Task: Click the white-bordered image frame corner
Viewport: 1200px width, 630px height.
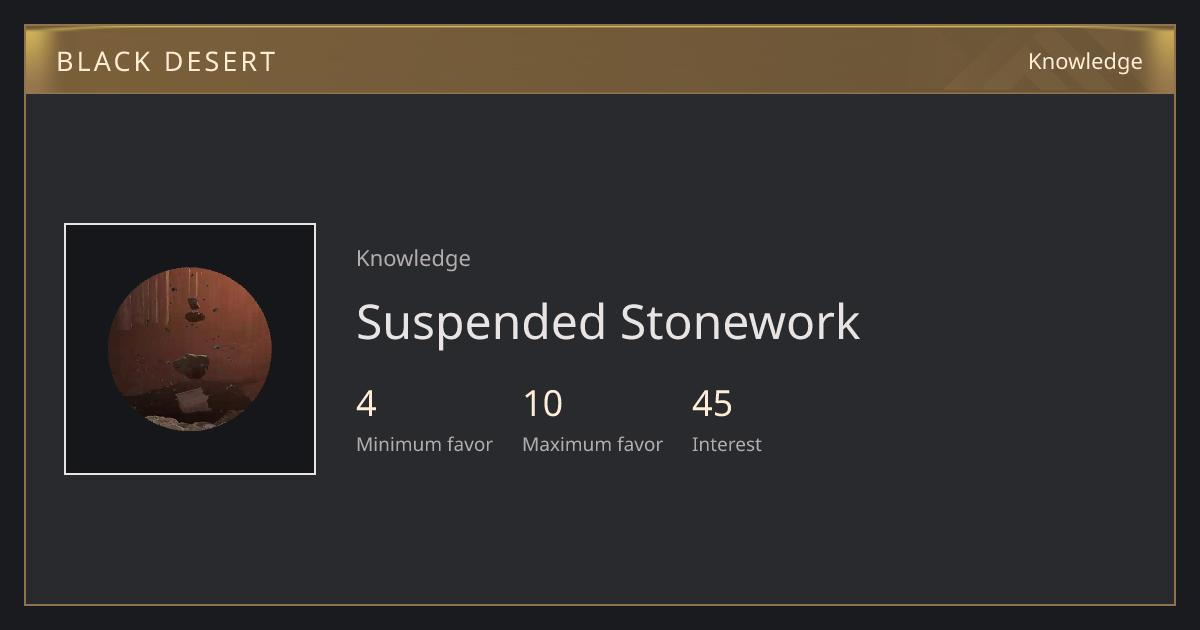Action: pos(67,226)
